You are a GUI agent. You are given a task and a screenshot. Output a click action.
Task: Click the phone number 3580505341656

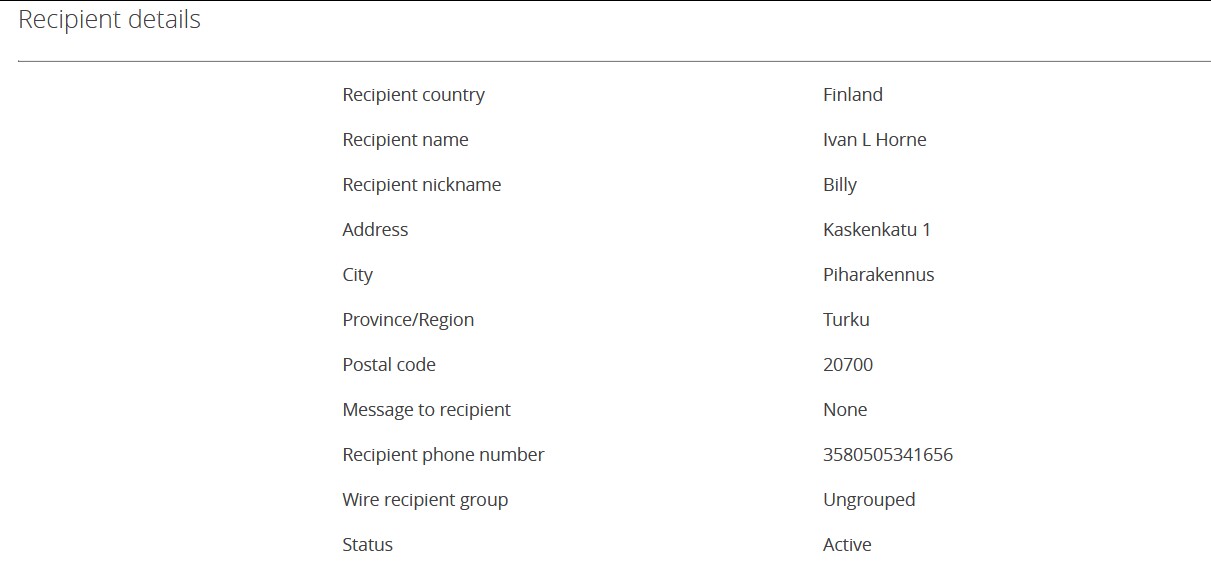coord(887,455)
